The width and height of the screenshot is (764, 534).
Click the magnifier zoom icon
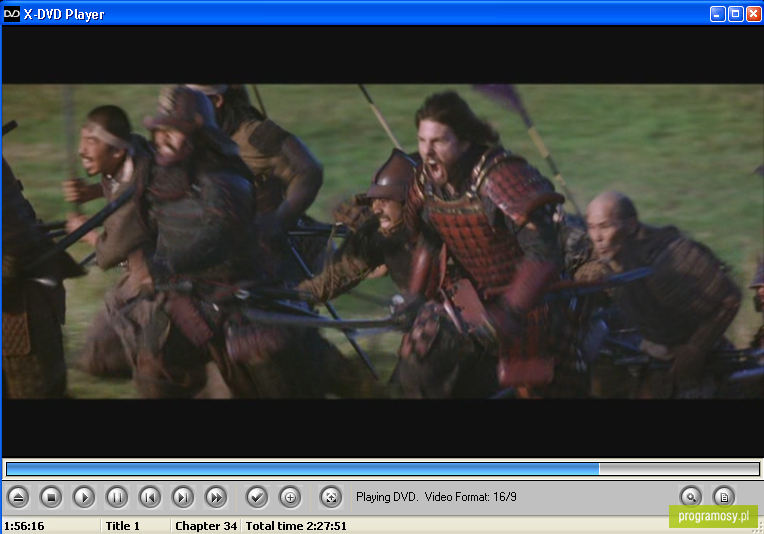click(x=691, y=497)
